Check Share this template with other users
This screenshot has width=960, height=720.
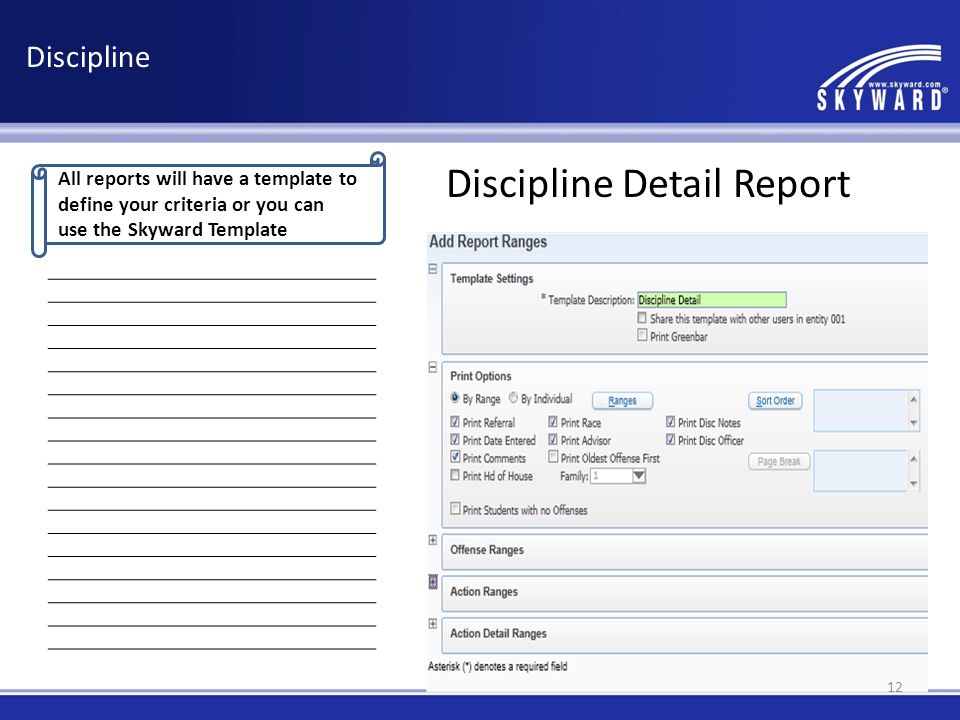click(642, 318)
